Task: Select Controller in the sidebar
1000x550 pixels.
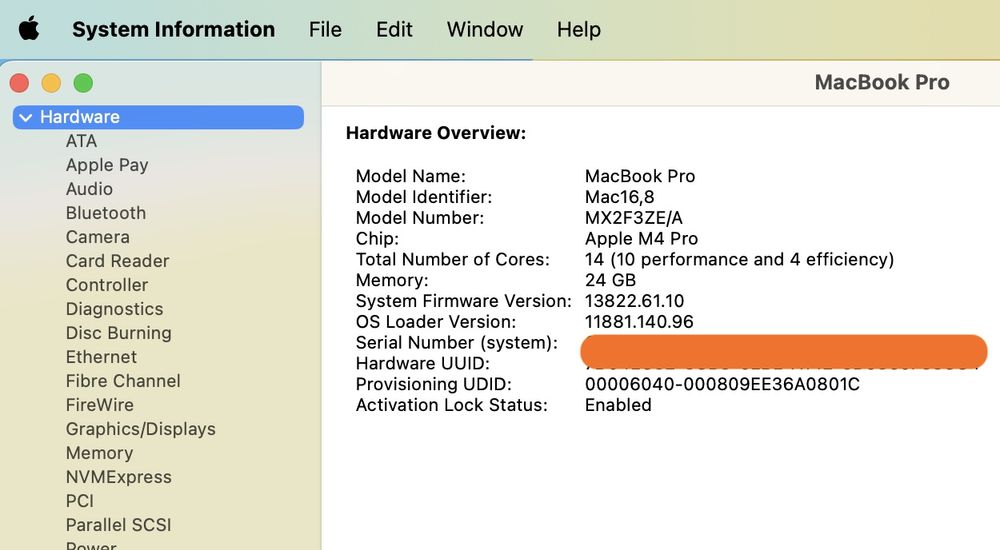Action: [x=107, y=285]
